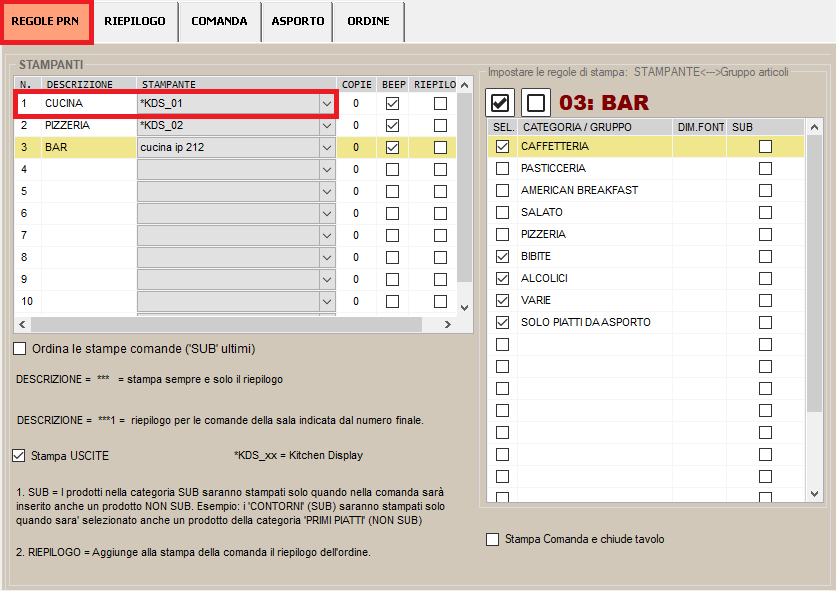This screenshot has width=836, height=591.
Task: Open the printer dropdown for CUCINA
Action: [x=326, y=103]
